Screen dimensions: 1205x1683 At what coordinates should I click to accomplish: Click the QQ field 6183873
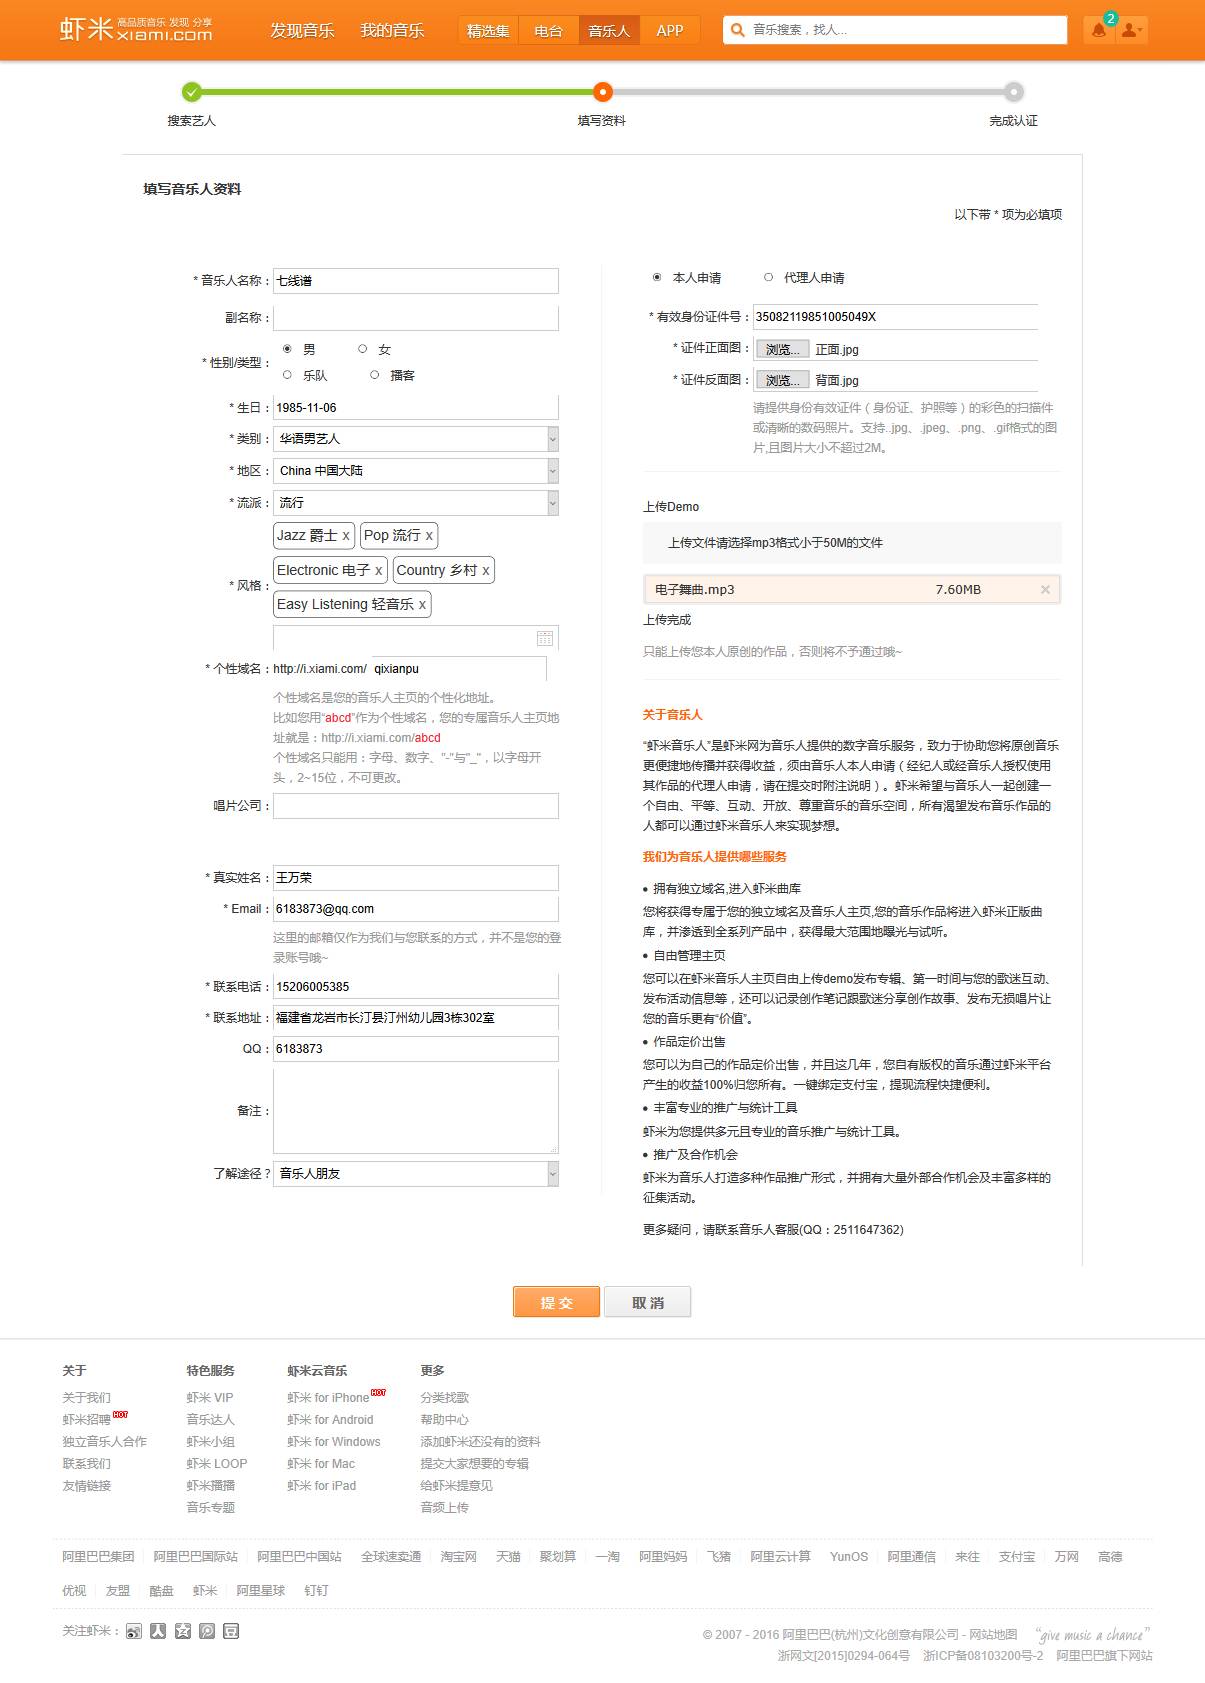(x=416, y=1049)
